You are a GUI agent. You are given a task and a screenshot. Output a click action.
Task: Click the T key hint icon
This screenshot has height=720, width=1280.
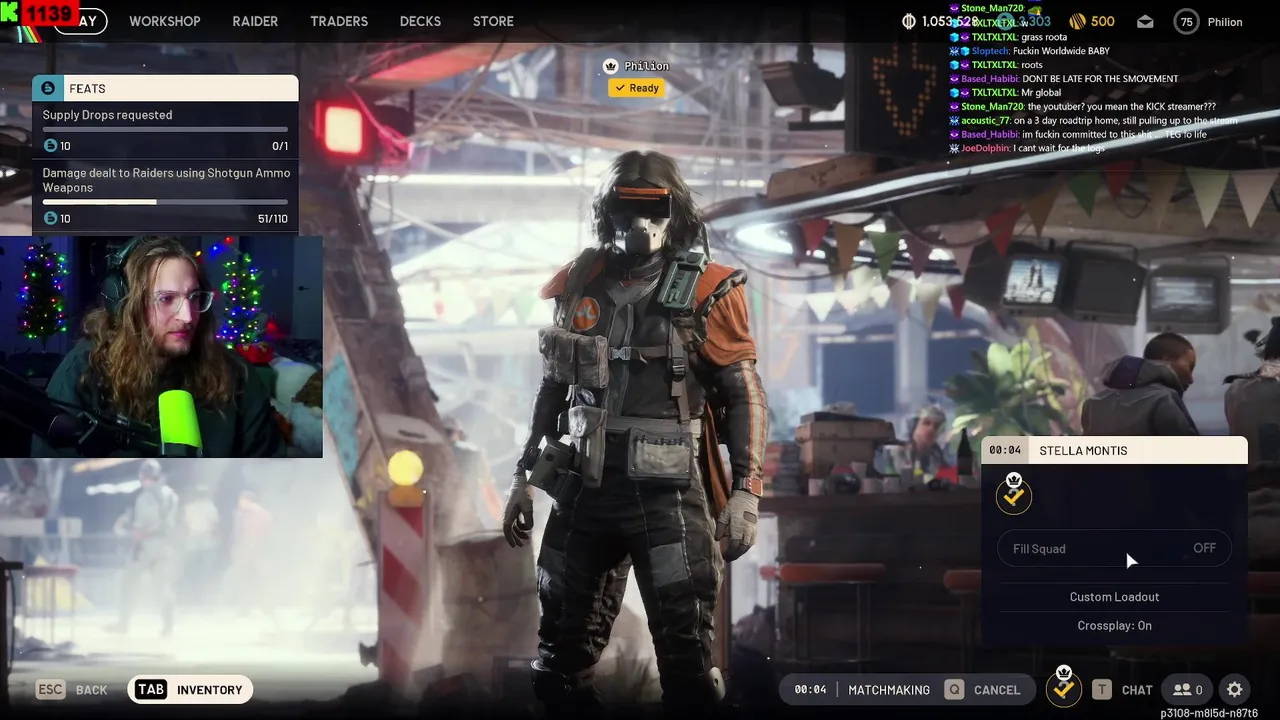click(1101, 690)
